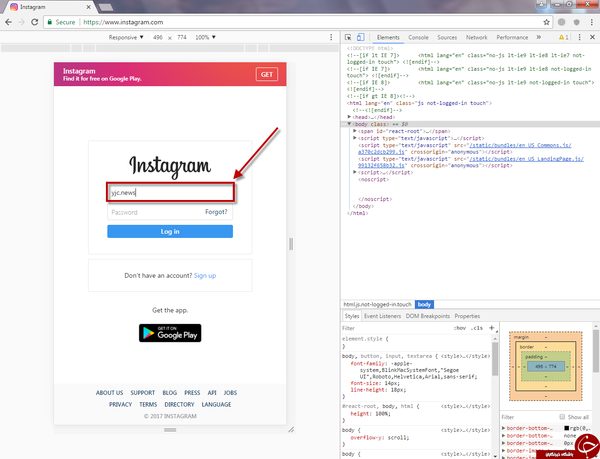Click the viewport width field 496
Image resolution: width=600 pixels, height=459 pixels.
coord(158,37)
